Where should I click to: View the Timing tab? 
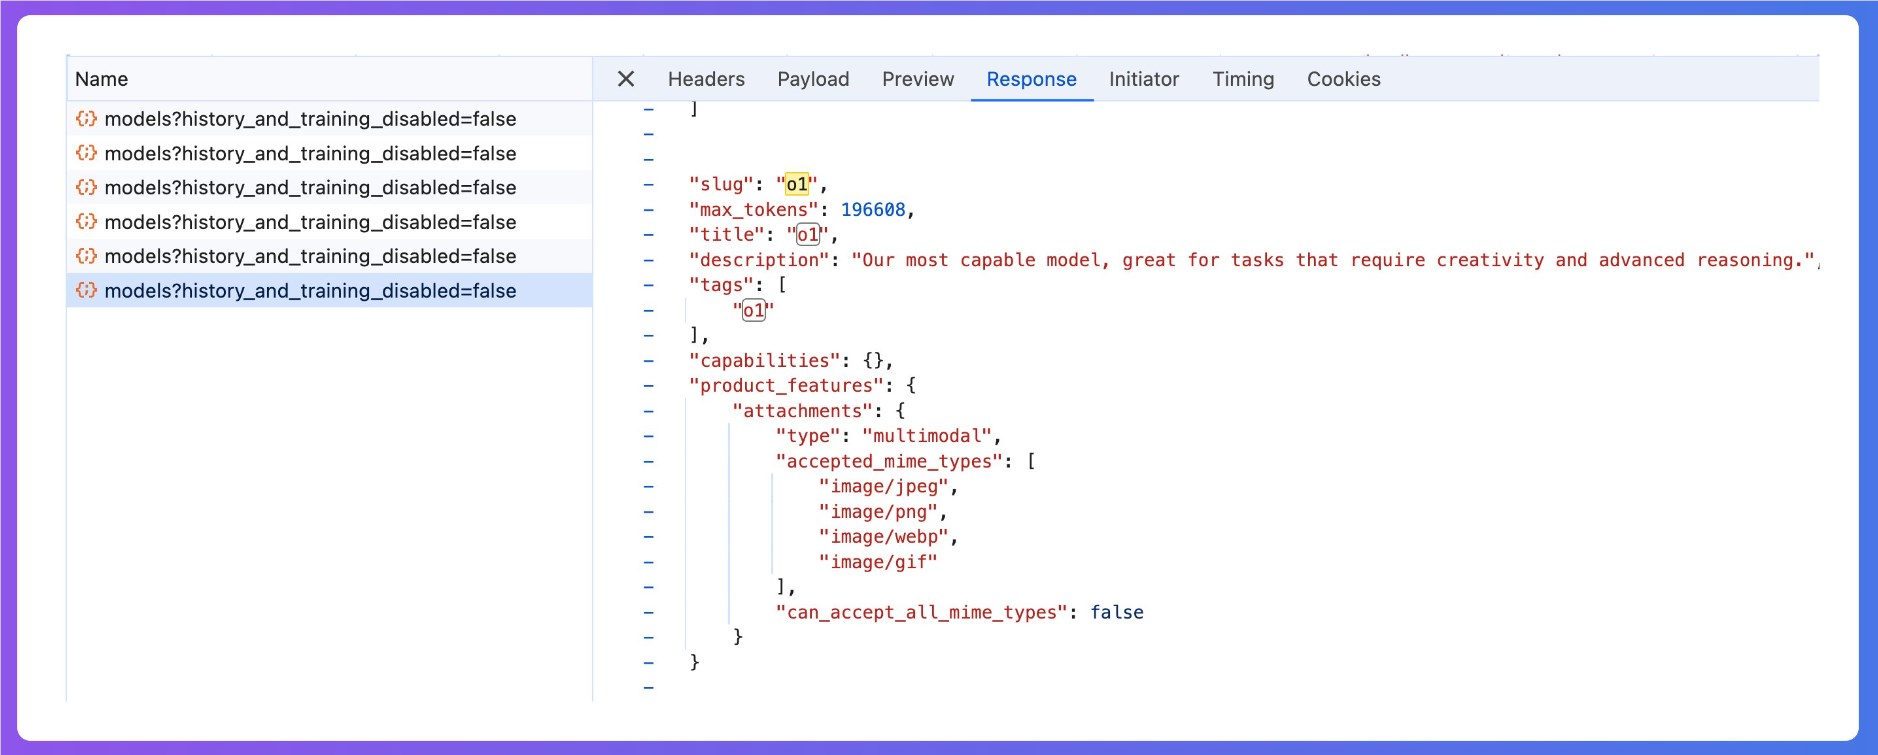(x=1243, y=79)
